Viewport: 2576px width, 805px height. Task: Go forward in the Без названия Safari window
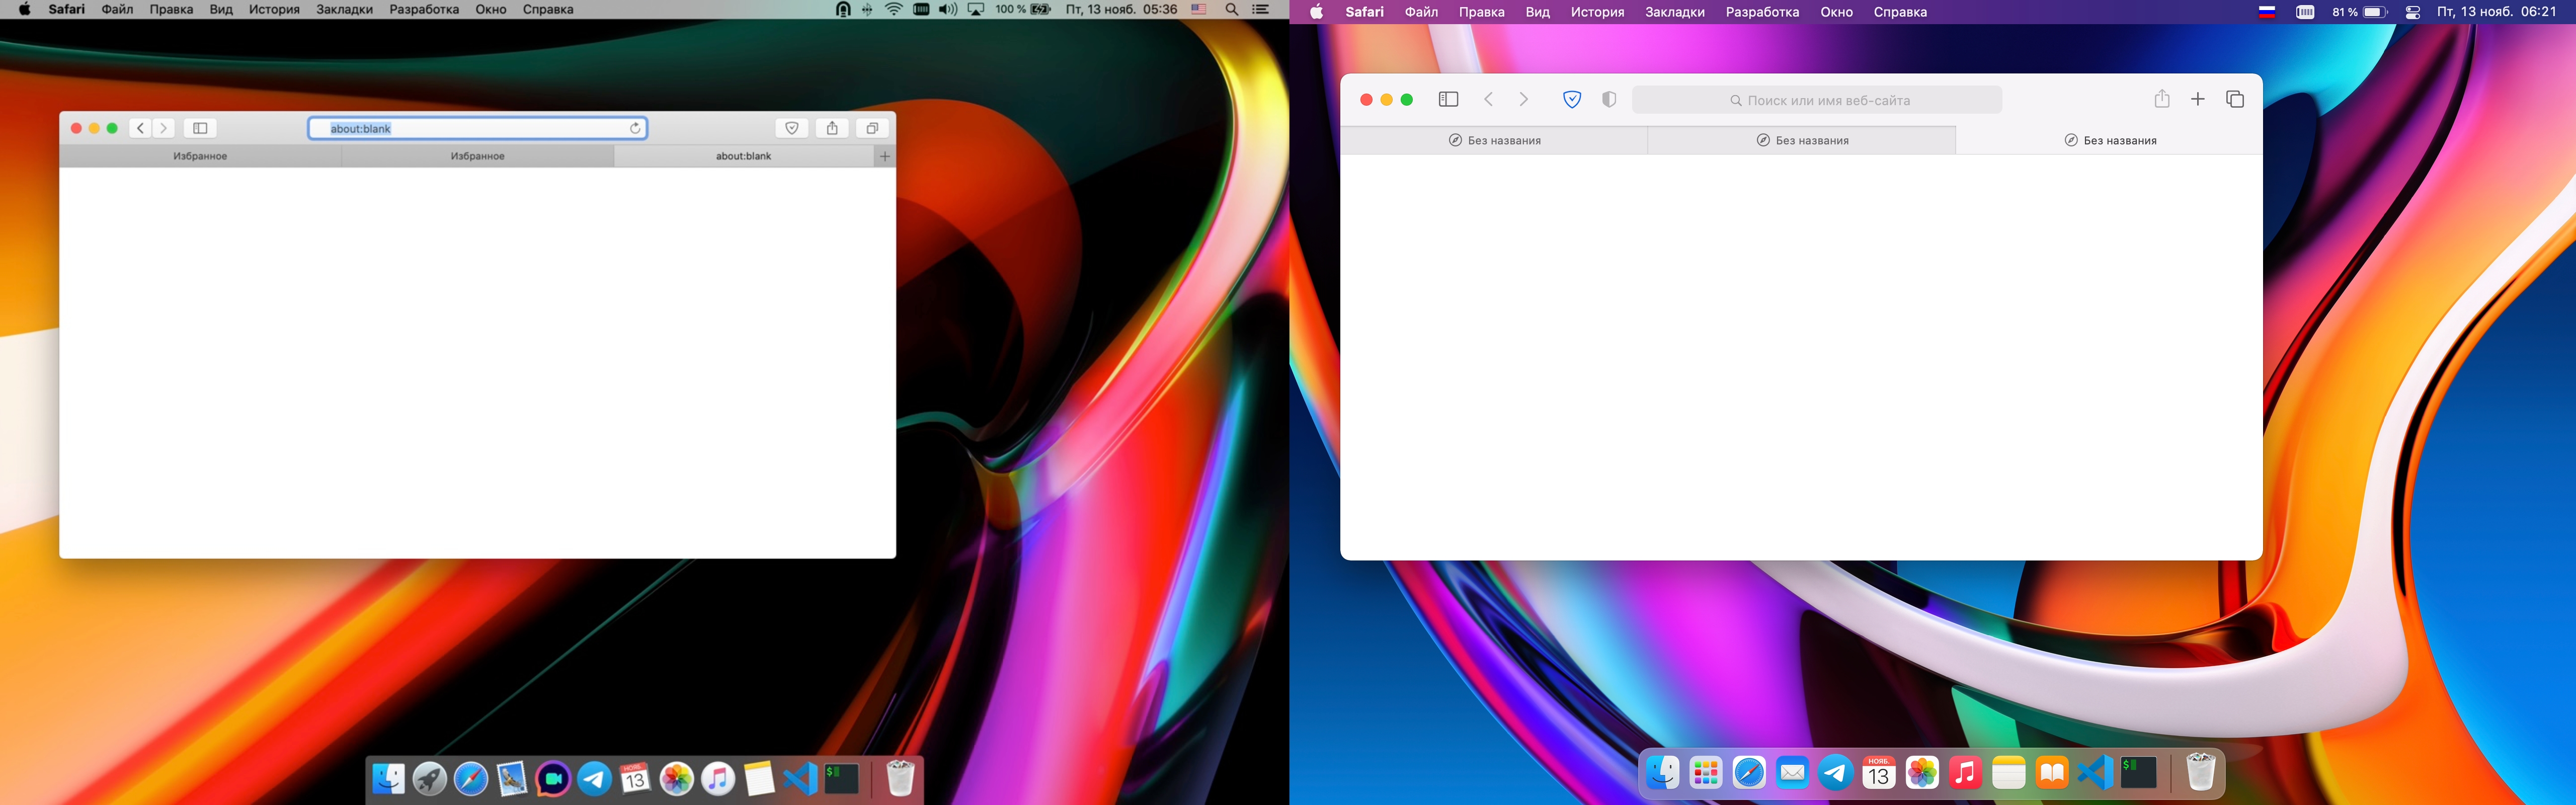click(1524, 99)
